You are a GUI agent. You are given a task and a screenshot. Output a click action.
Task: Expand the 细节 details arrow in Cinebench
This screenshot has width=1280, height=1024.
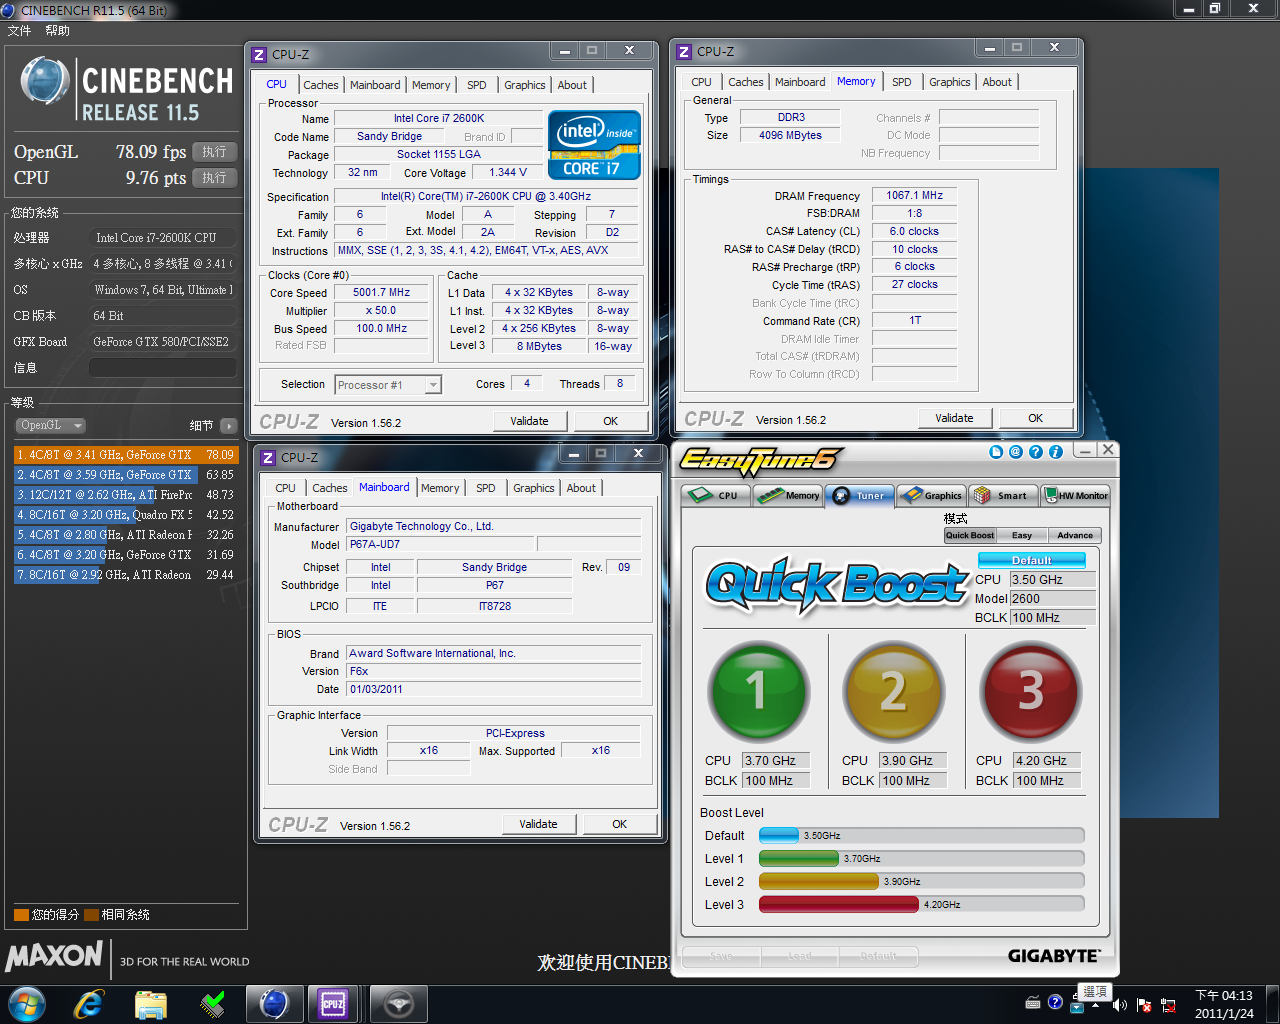click(x=228, y=425)
